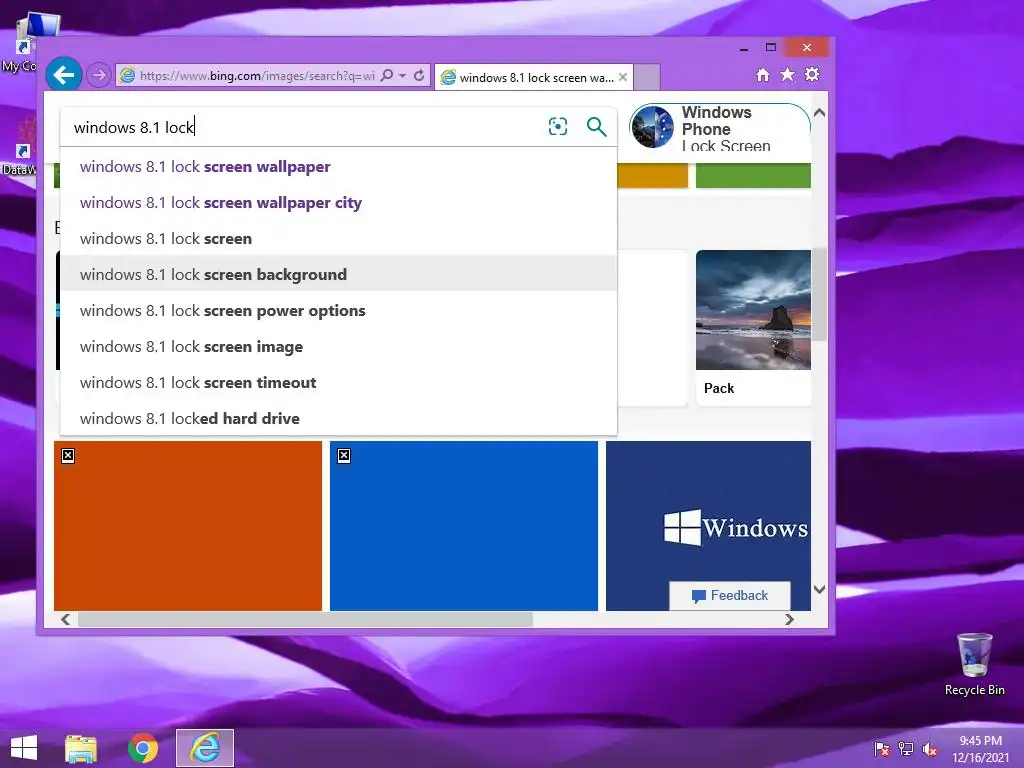This screenshot has height=768, width=1024.
Task: Refresh the page with the reload icon
Action: [419, 75]
